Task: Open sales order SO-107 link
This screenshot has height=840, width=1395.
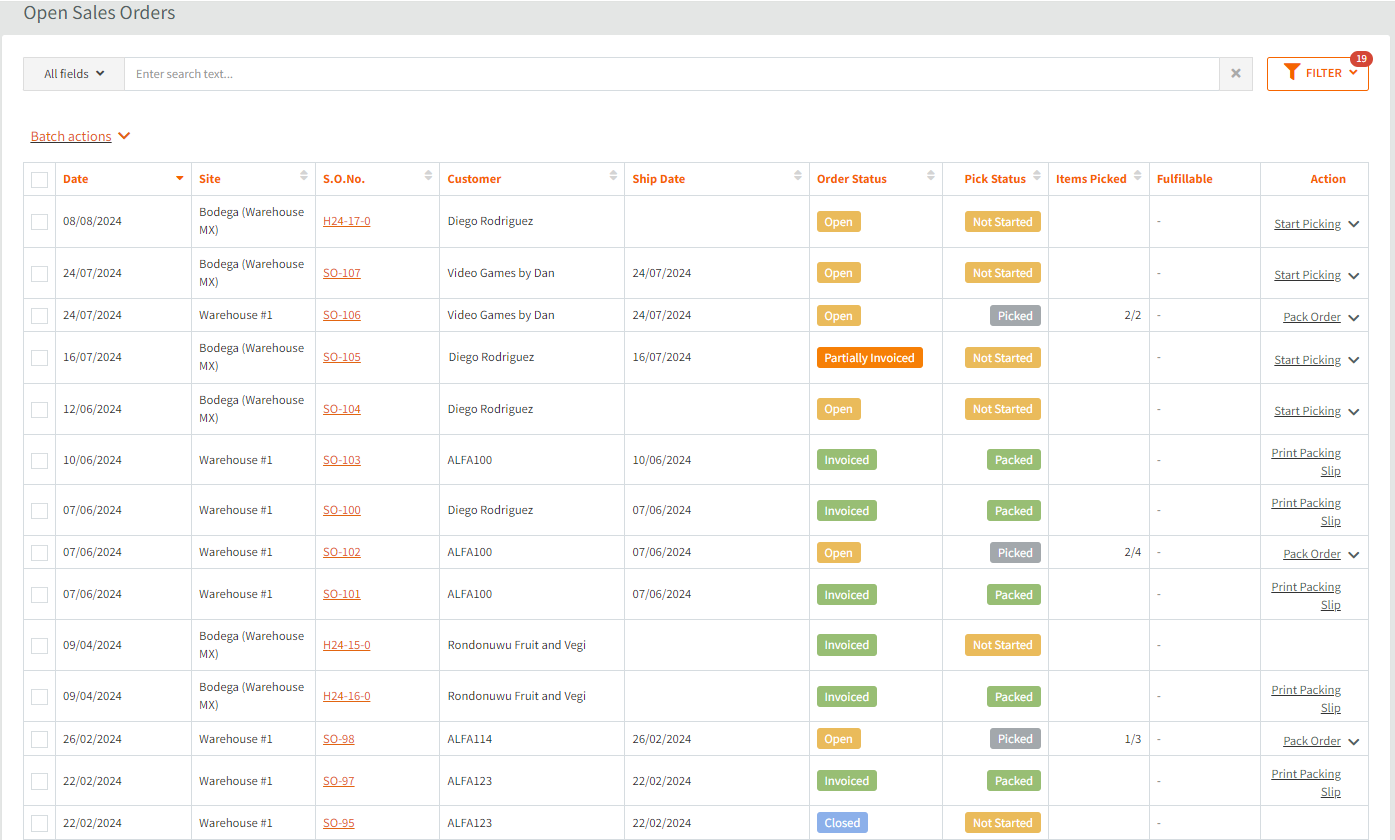Action: (342, 273)
